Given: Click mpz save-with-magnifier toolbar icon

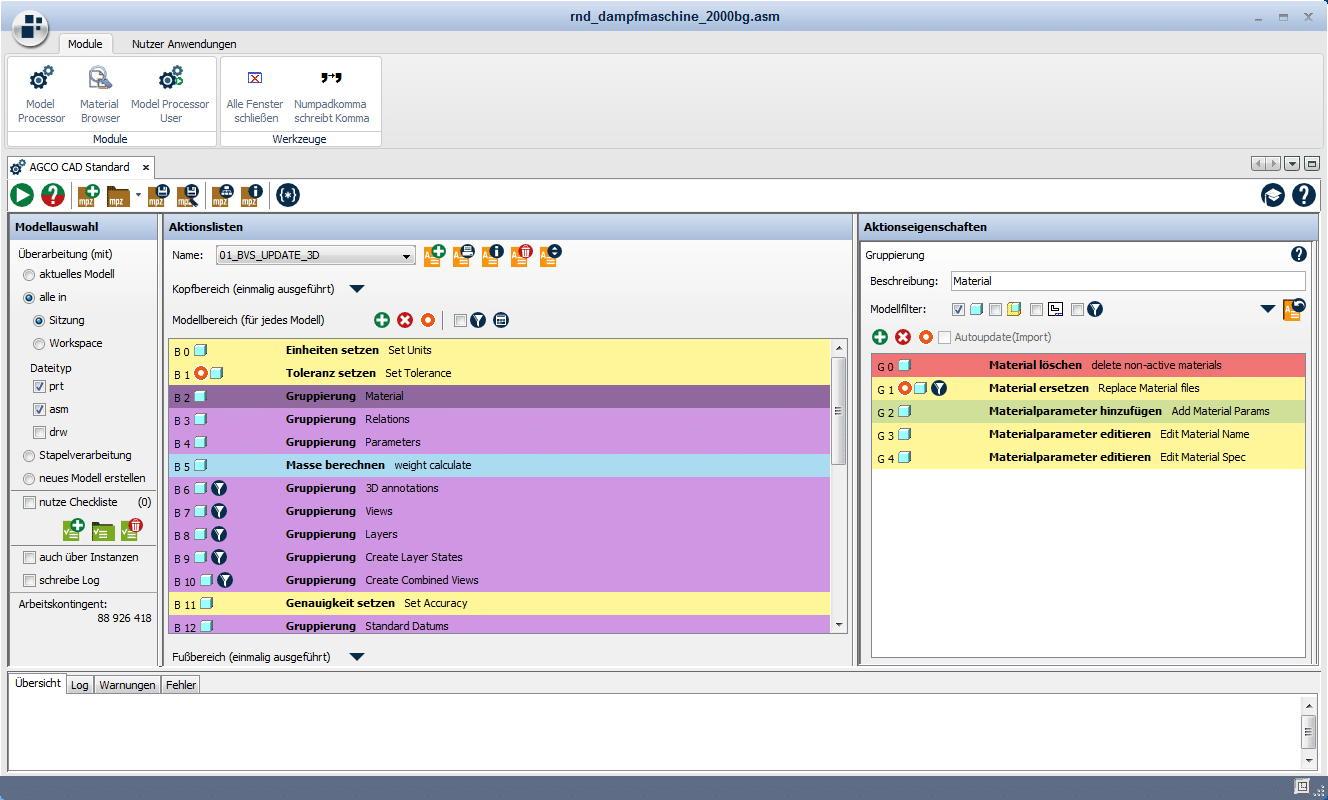Looking at the screenshot, I should pyautogui.click(x=187, y=196).
